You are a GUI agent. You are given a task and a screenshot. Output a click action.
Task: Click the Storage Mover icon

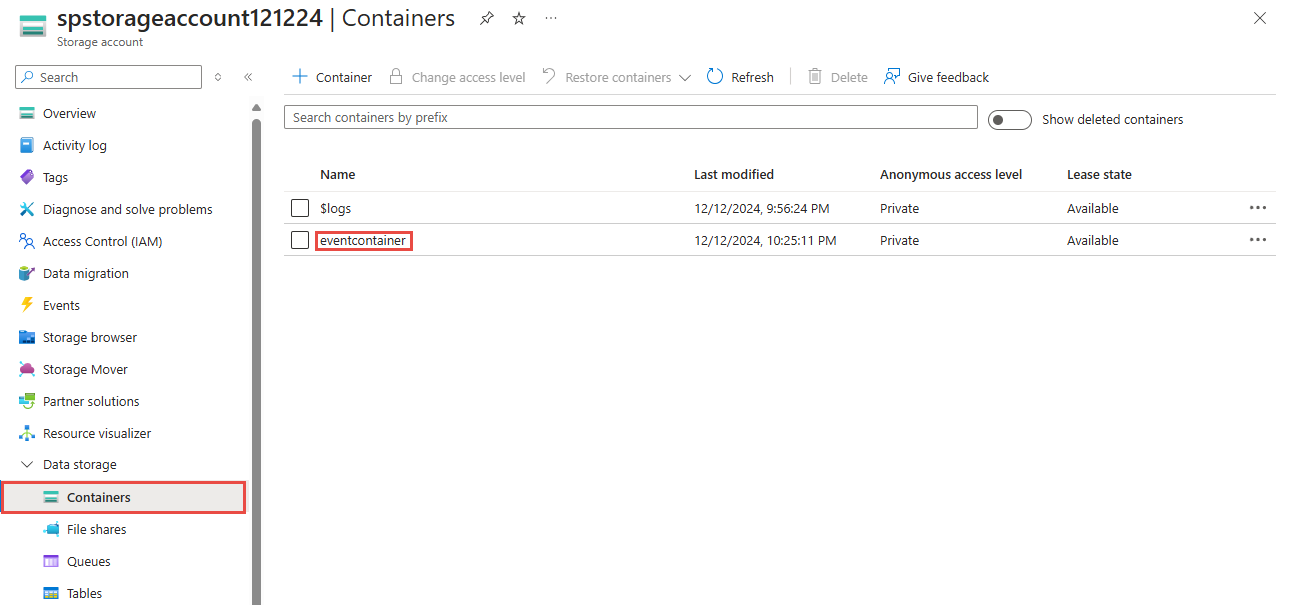pos(27,369)
